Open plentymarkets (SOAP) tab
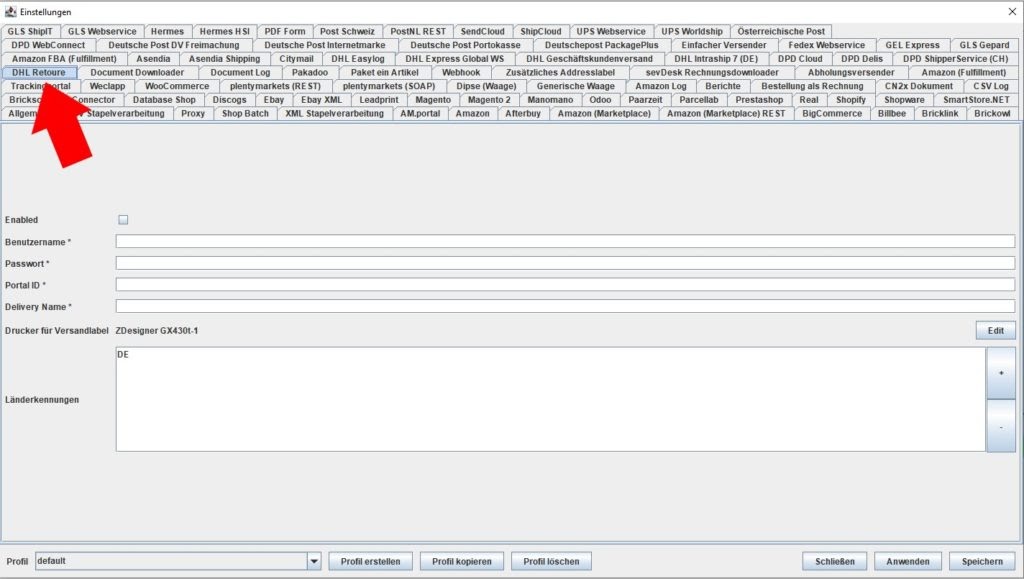Screen dimensions: 1024x579 tap(389, 86)
